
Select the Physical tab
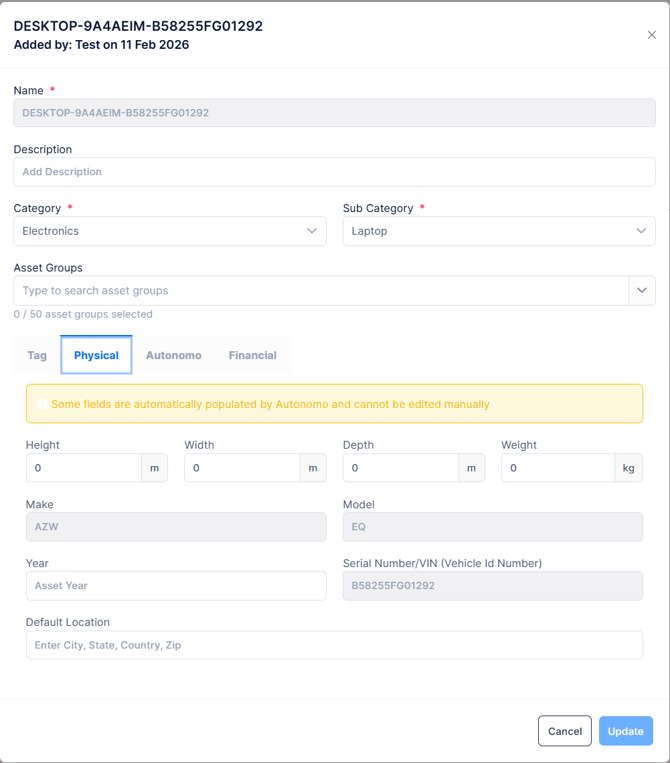[x=96, y=355]
